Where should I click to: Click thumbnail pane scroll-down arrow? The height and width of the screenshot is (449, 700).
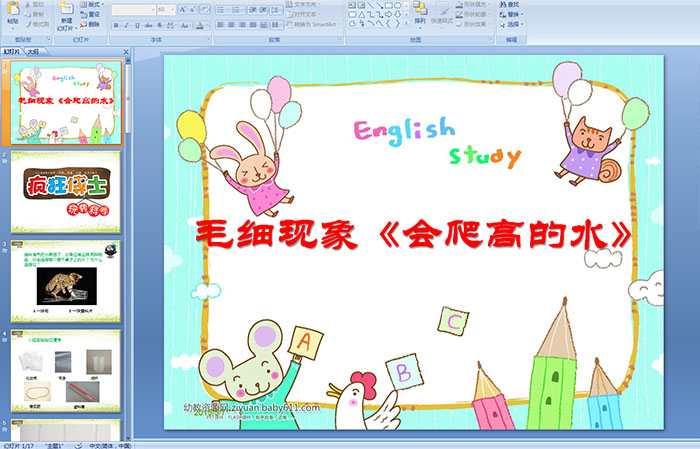(128, 438)
